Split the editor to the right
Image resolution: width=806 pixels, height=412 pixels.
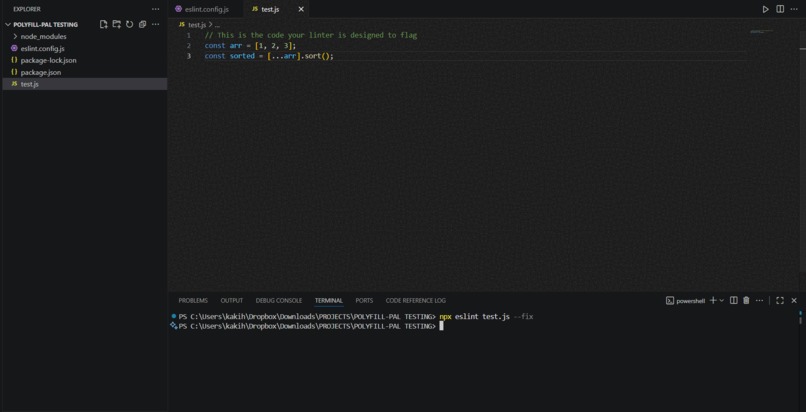click(x=780, y=9)
